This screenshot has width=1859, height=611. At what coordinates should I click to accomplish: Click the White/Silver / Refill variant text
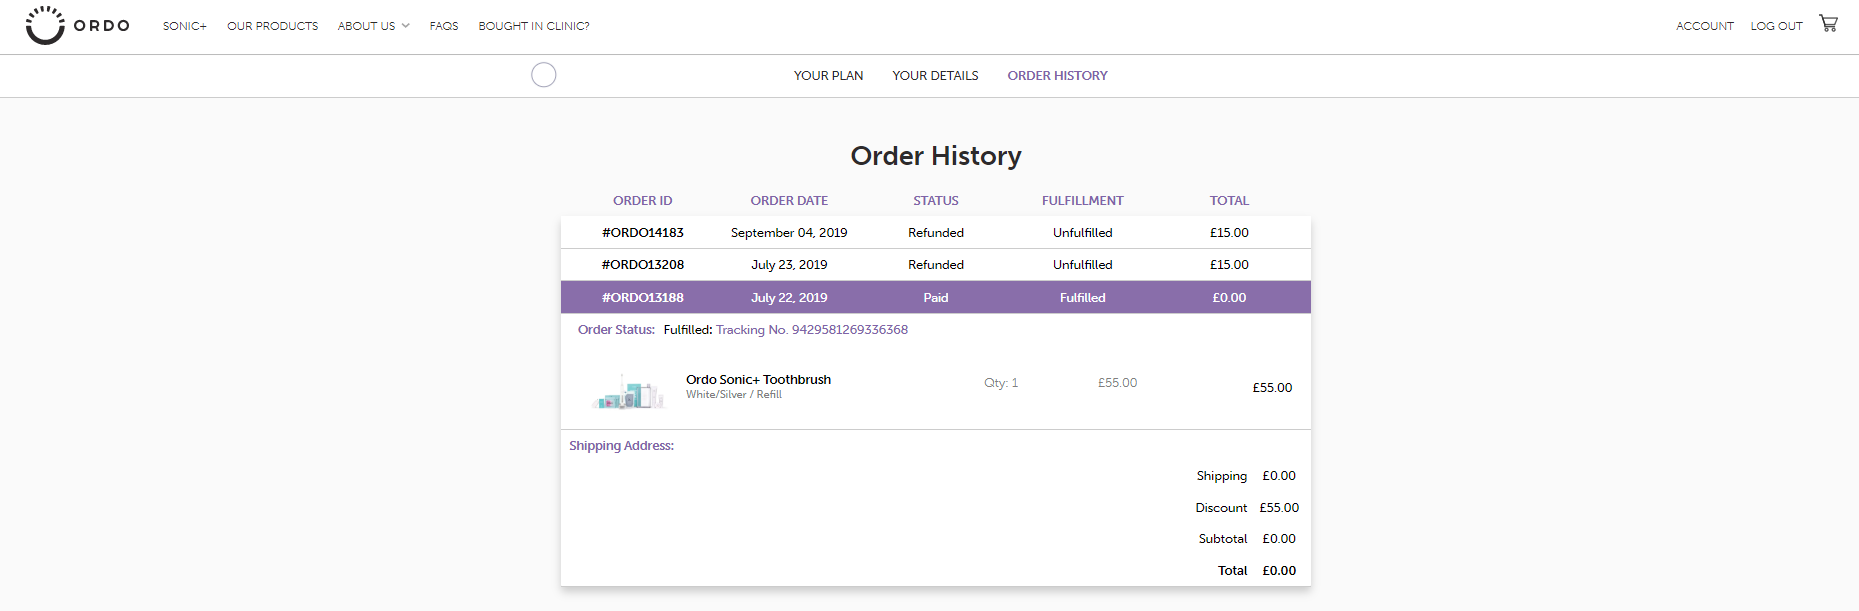(734, 395)
